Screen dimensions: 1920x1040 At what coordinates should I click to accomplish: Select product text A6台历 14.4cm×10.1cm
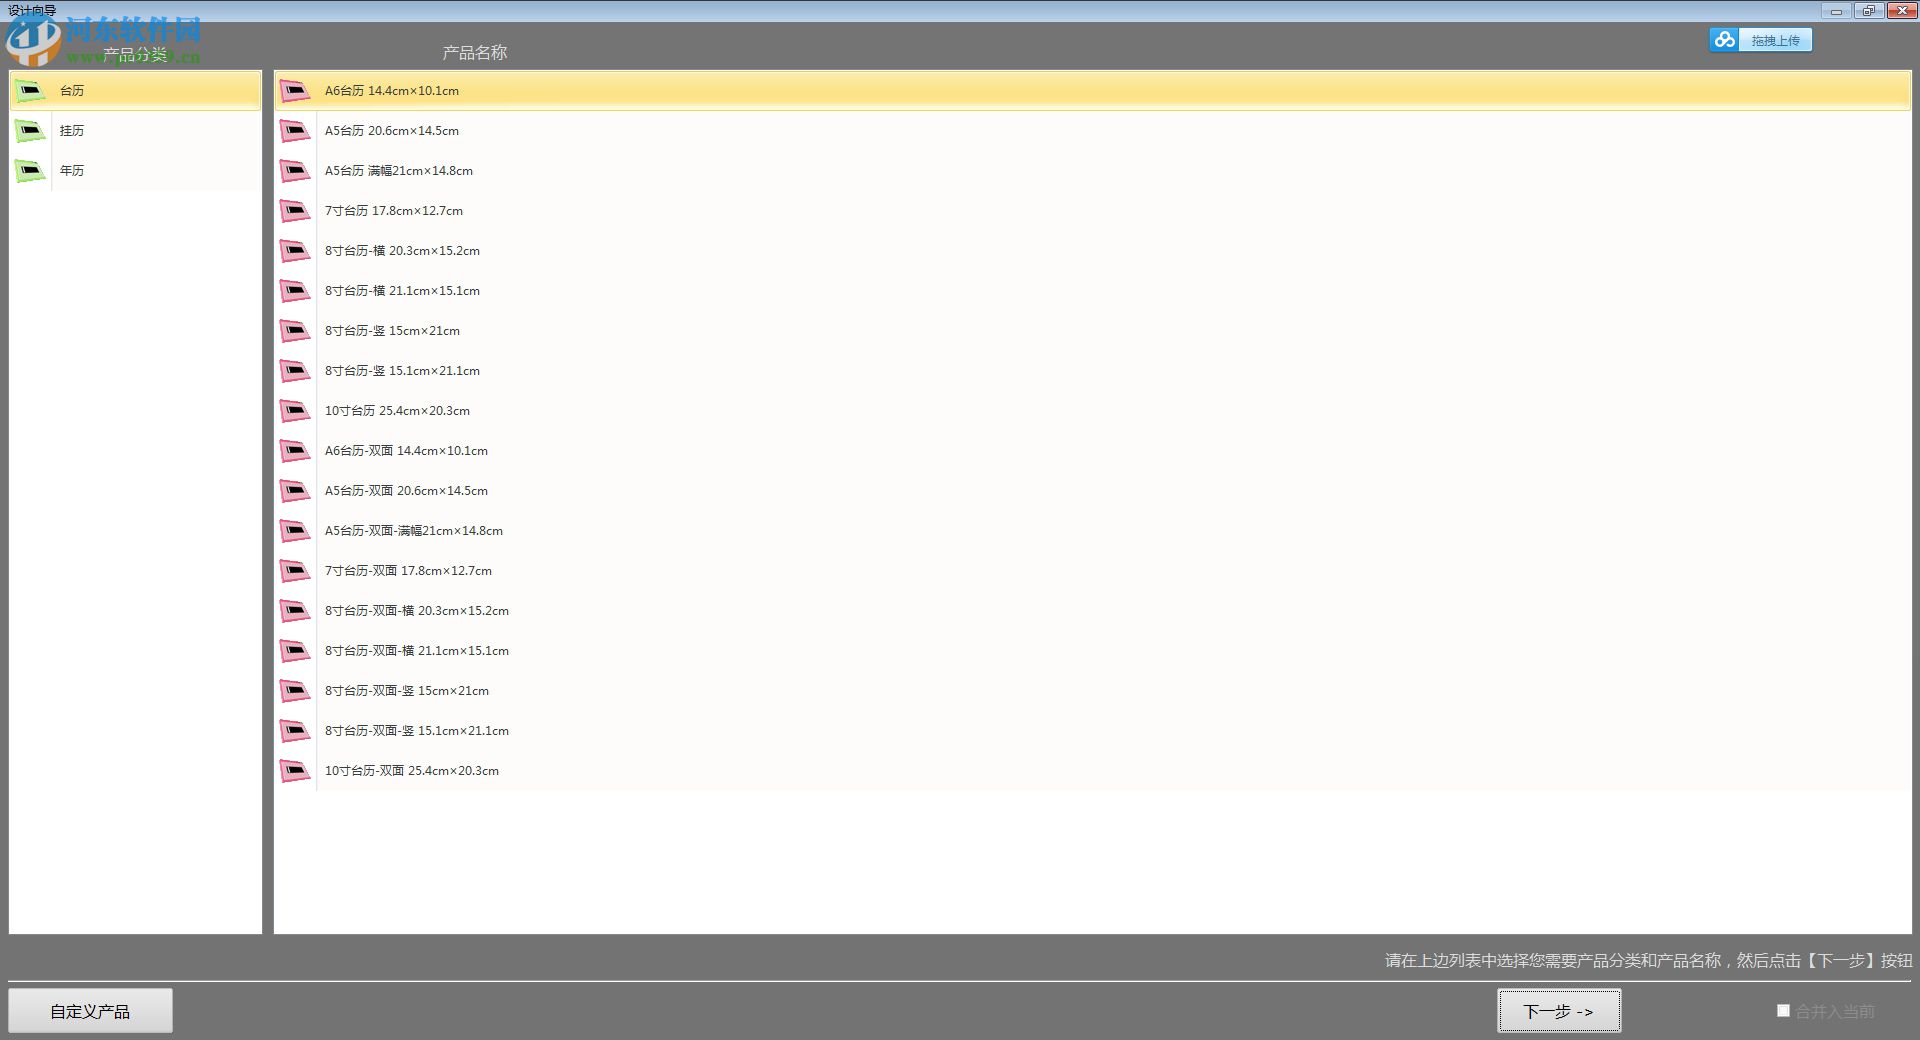pos(392,91)
